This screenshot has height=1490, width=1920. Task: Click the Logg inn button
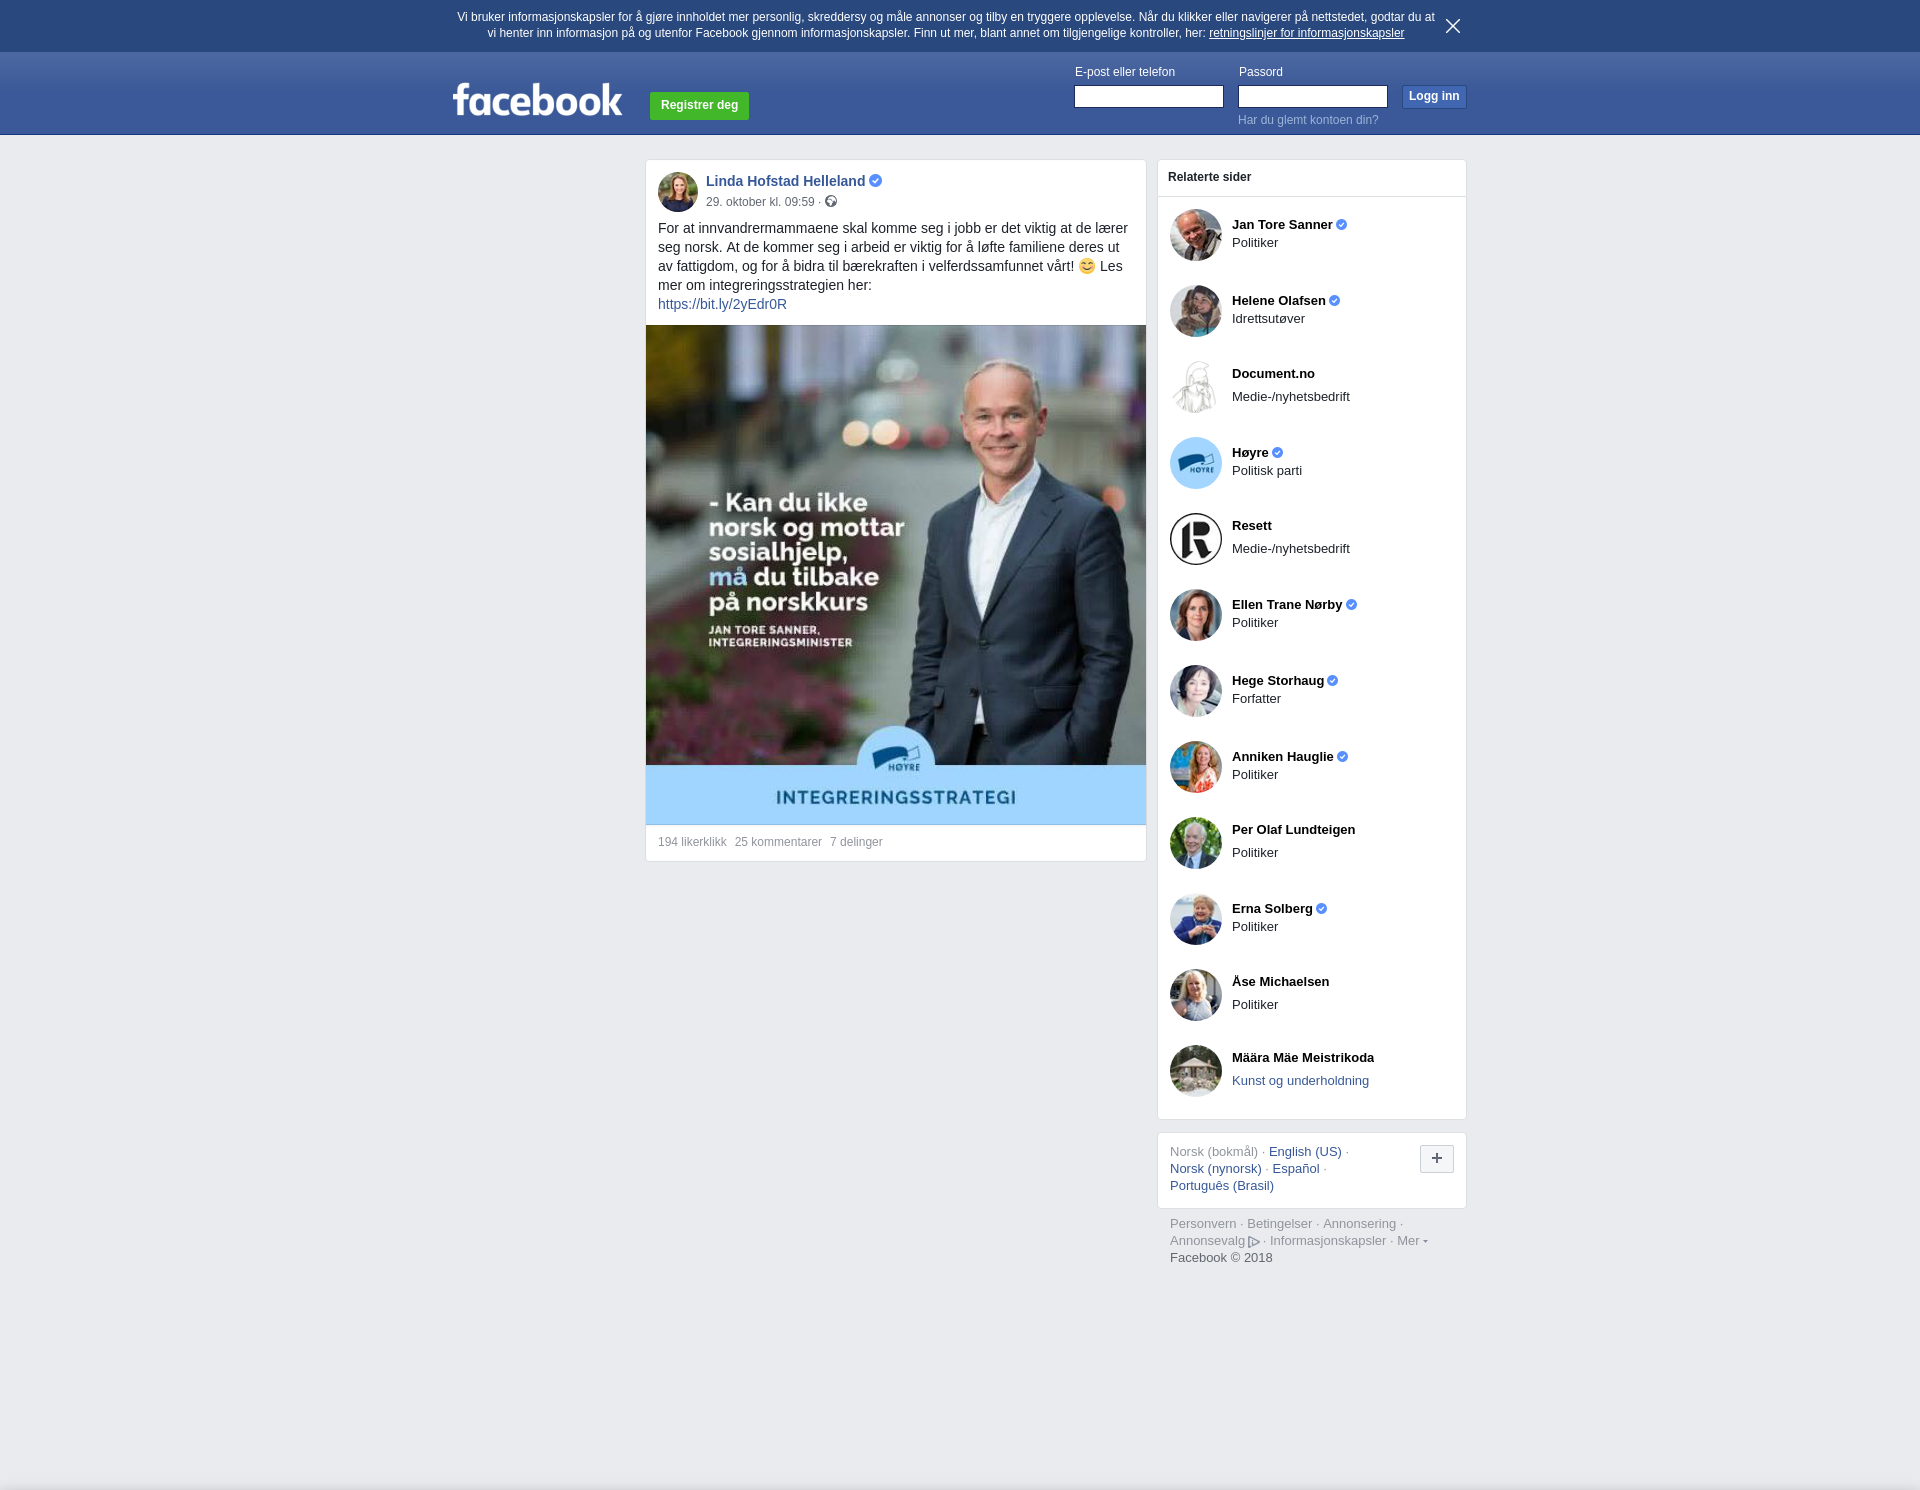click(1434, 96)
